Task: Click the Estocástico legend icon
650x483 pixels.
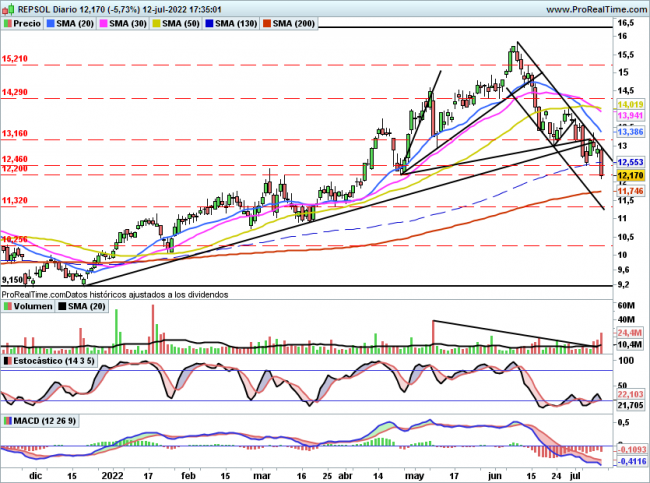Action: (8, 360)
